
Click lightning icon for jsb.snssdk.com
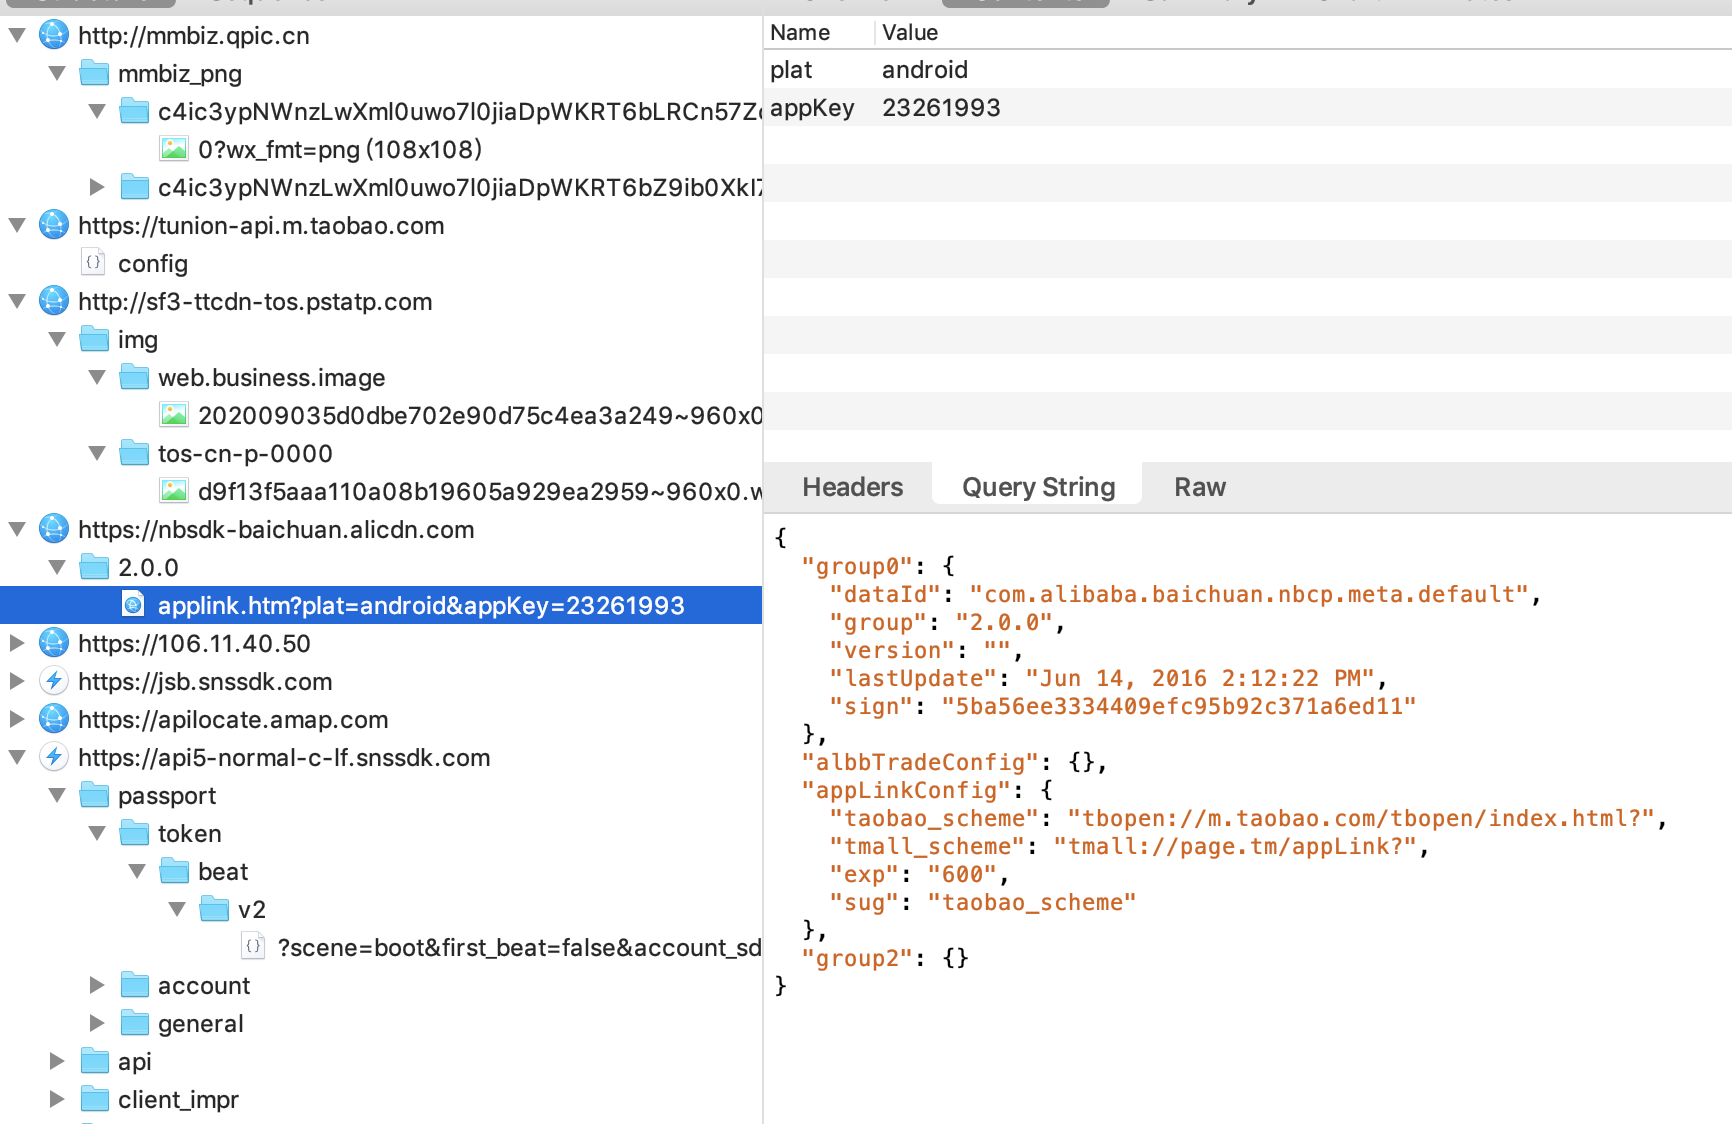pos(54,681)
